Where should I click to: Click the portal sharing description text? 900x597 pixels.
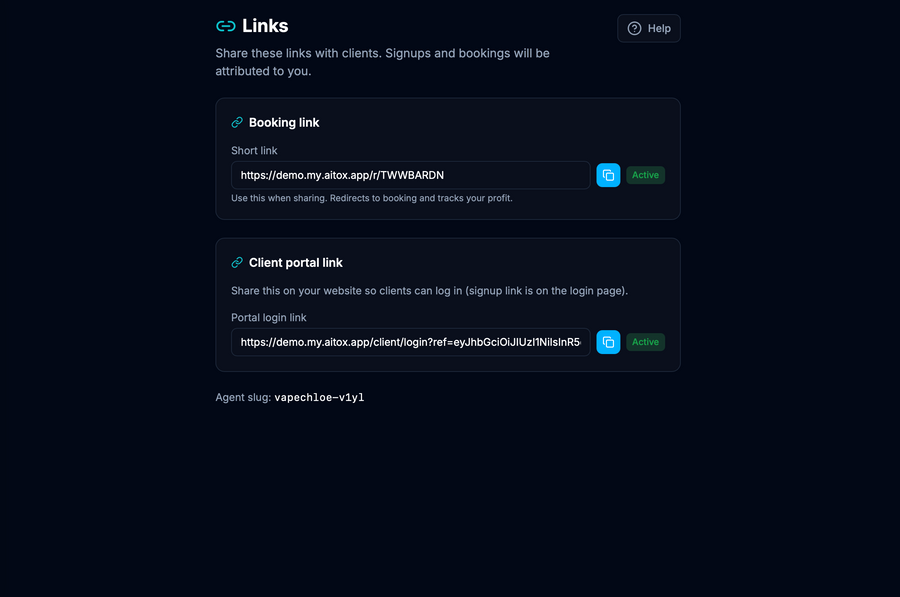[429, 290]
